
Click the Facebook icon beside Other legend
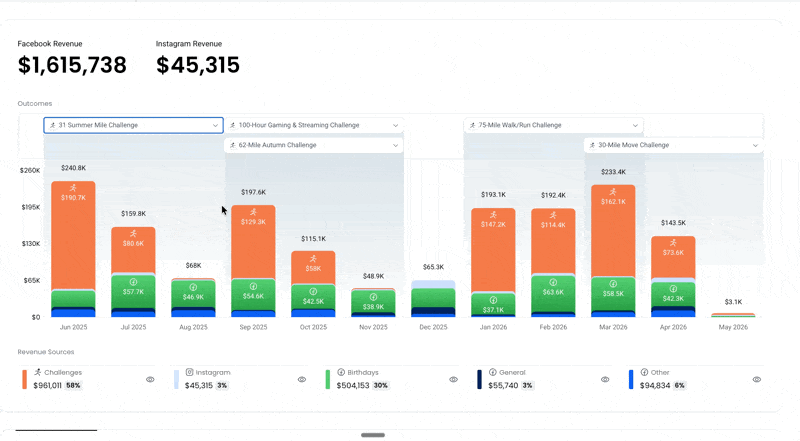644,372
